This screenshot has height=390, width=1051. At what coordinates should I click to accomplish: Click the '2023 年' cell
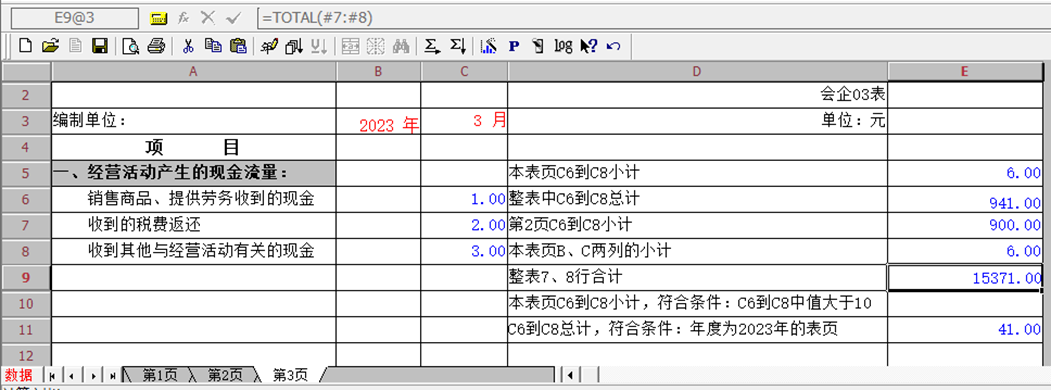coord(378,121)
